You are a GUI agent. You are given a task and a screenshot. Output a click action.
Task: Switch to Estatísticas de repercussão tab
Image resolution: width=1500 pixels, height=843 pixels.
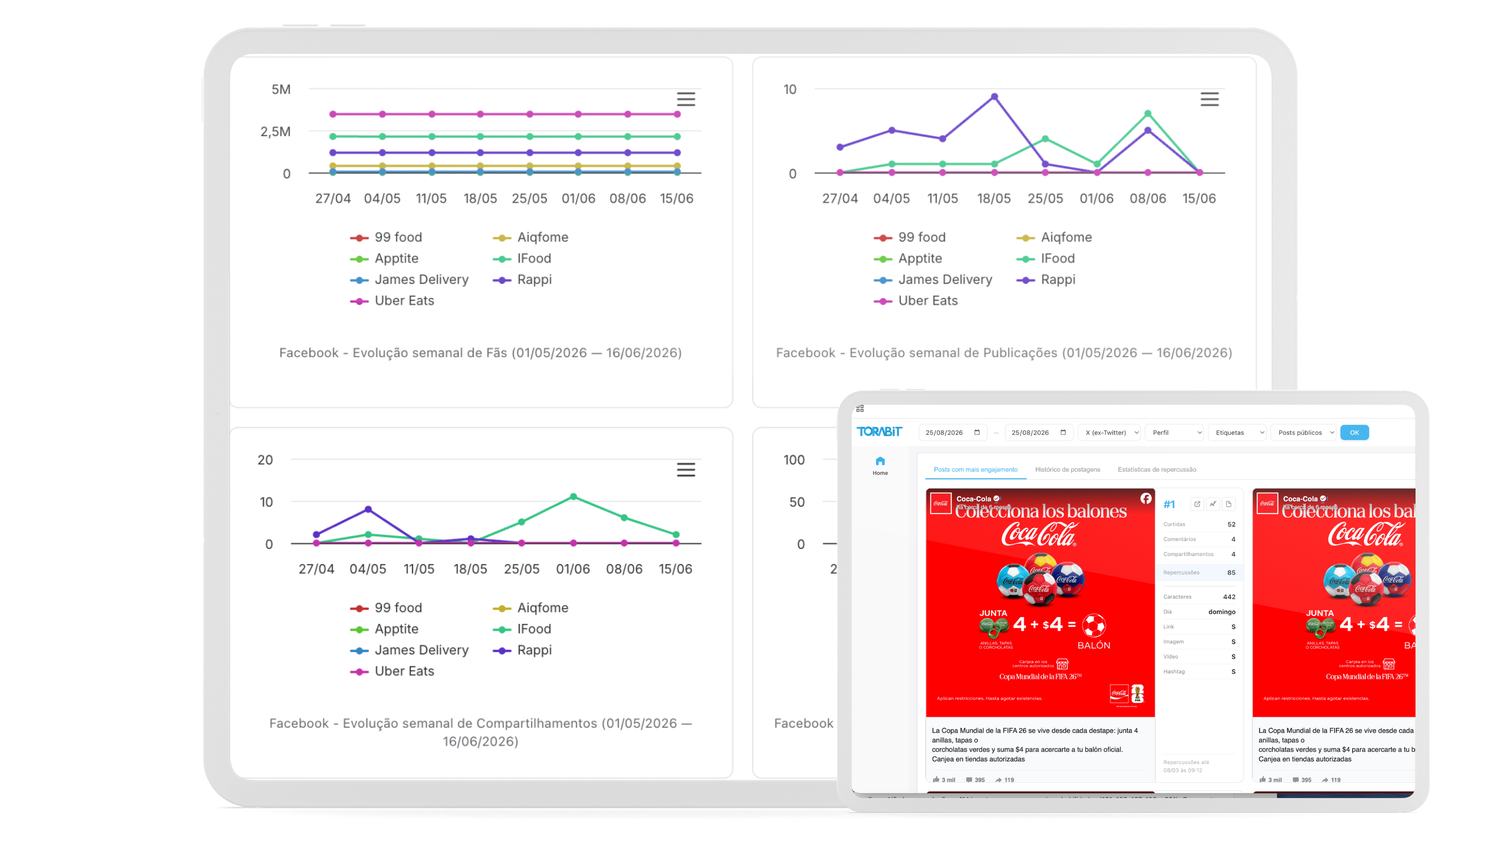1157,469
